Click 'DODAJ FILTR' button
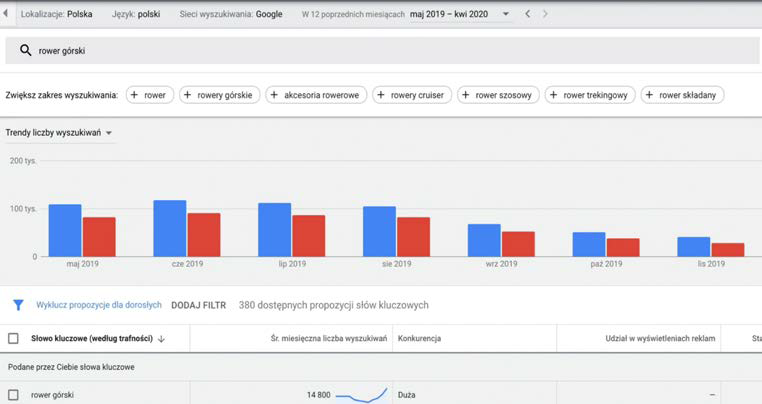Screen dimensions: 762x404 coord(200,305)
